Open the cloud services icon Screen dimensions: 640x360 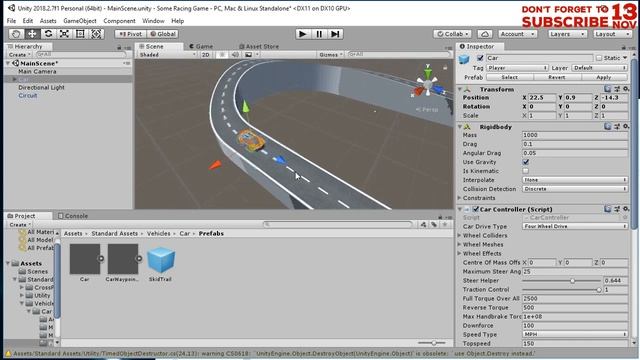484,34
